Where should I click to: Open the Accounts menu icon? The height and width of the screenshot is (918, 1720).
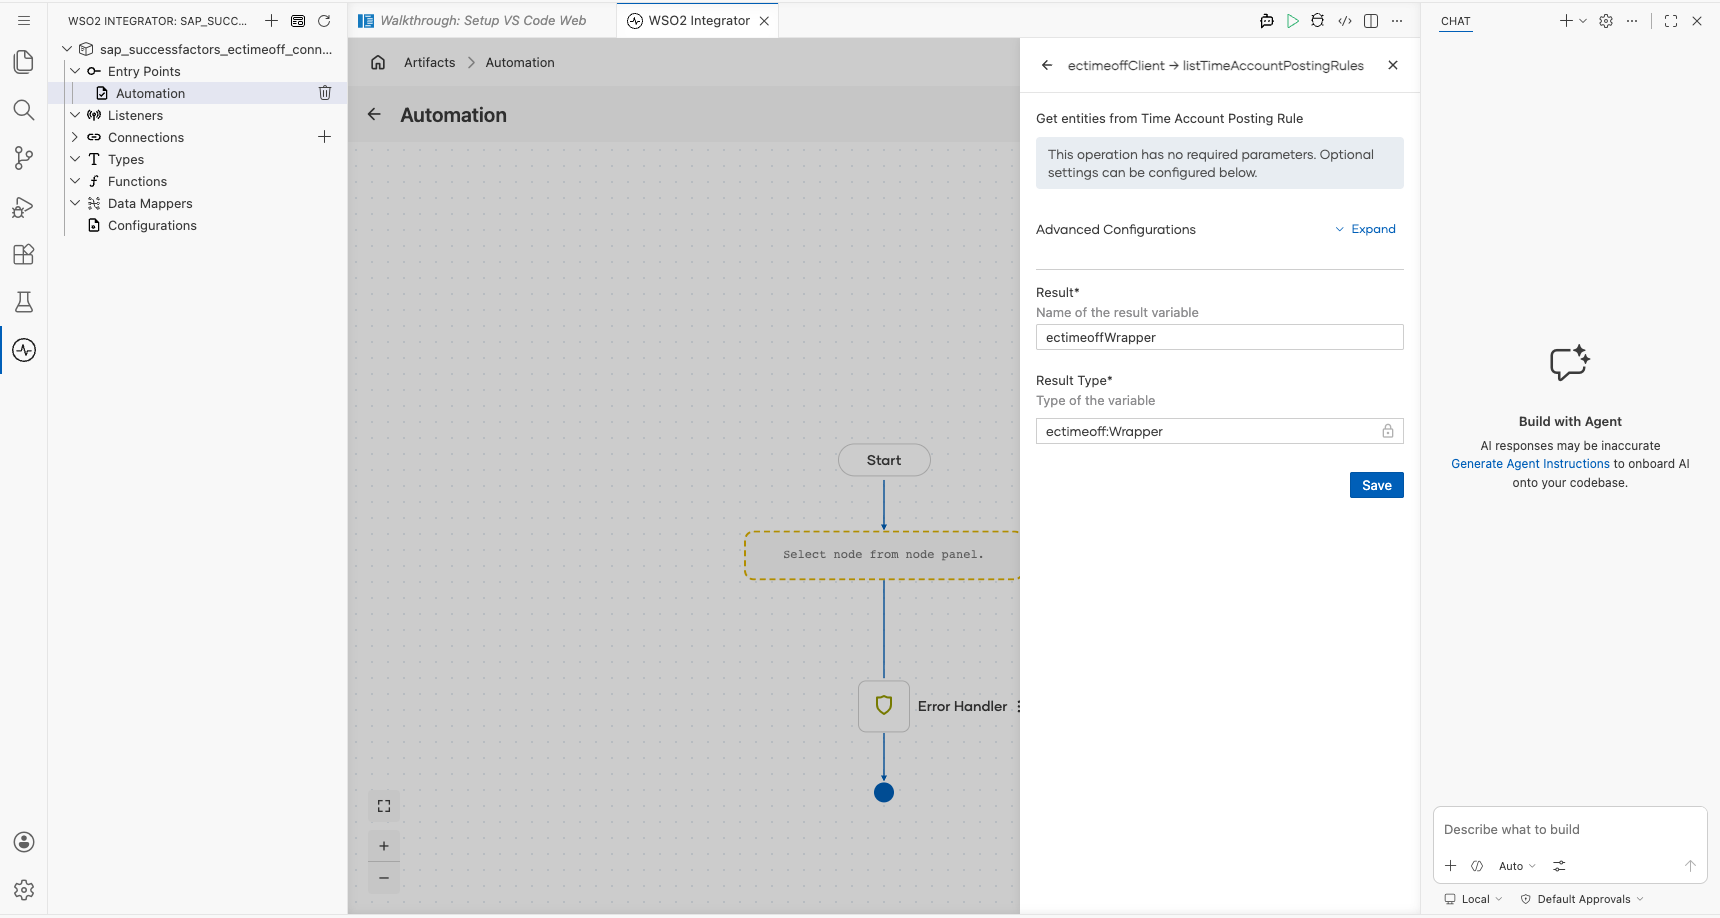coord(24,842)
